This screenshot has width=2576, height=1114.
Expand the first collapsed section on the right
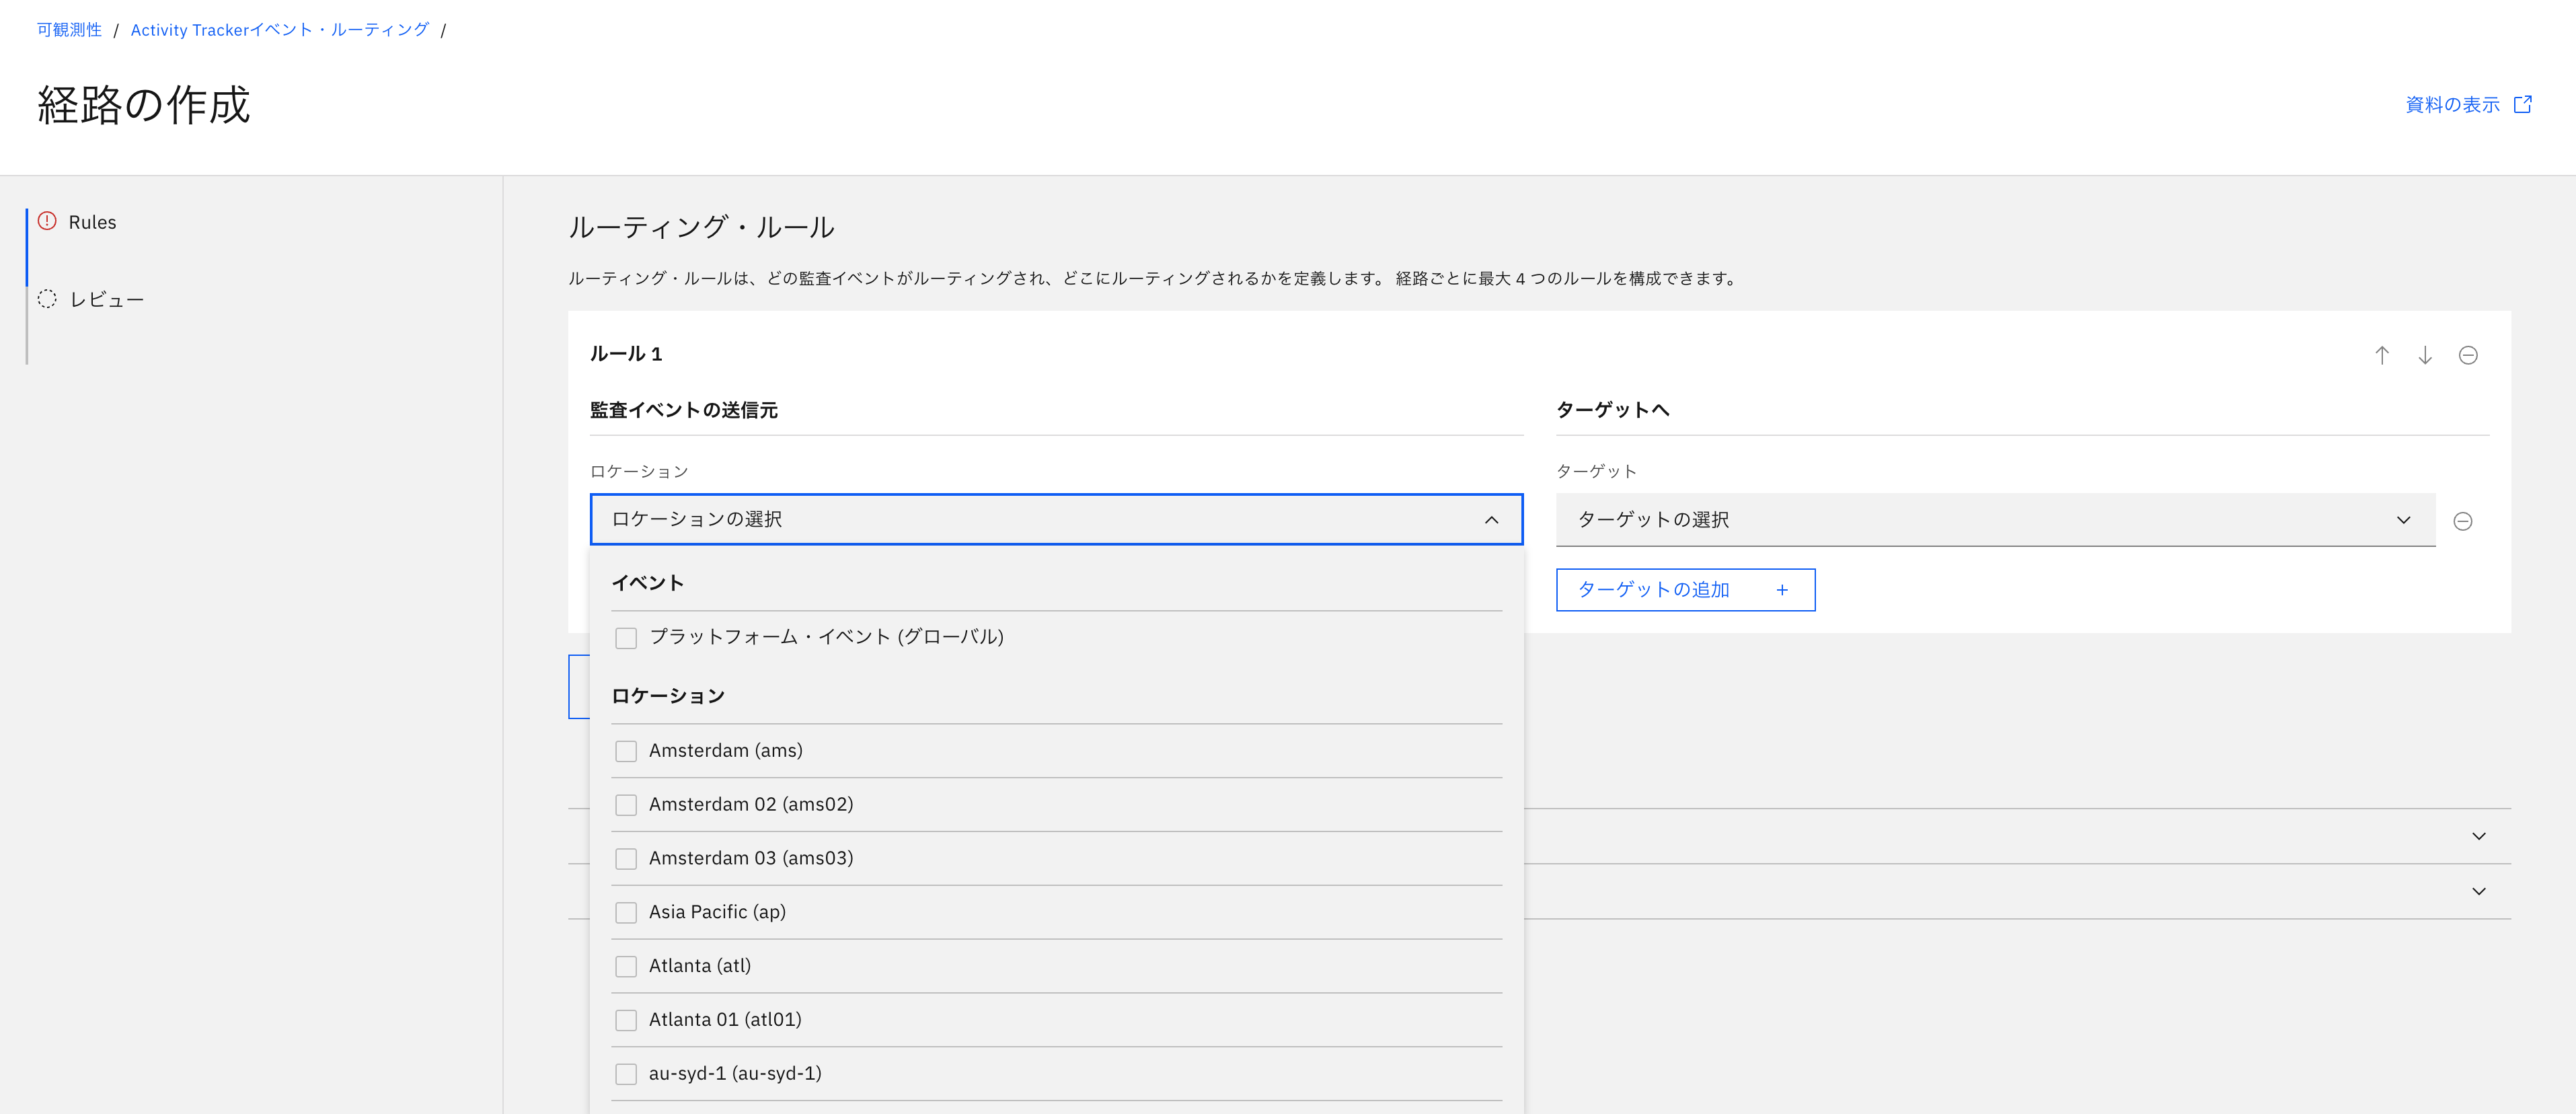pos(2478,837)
